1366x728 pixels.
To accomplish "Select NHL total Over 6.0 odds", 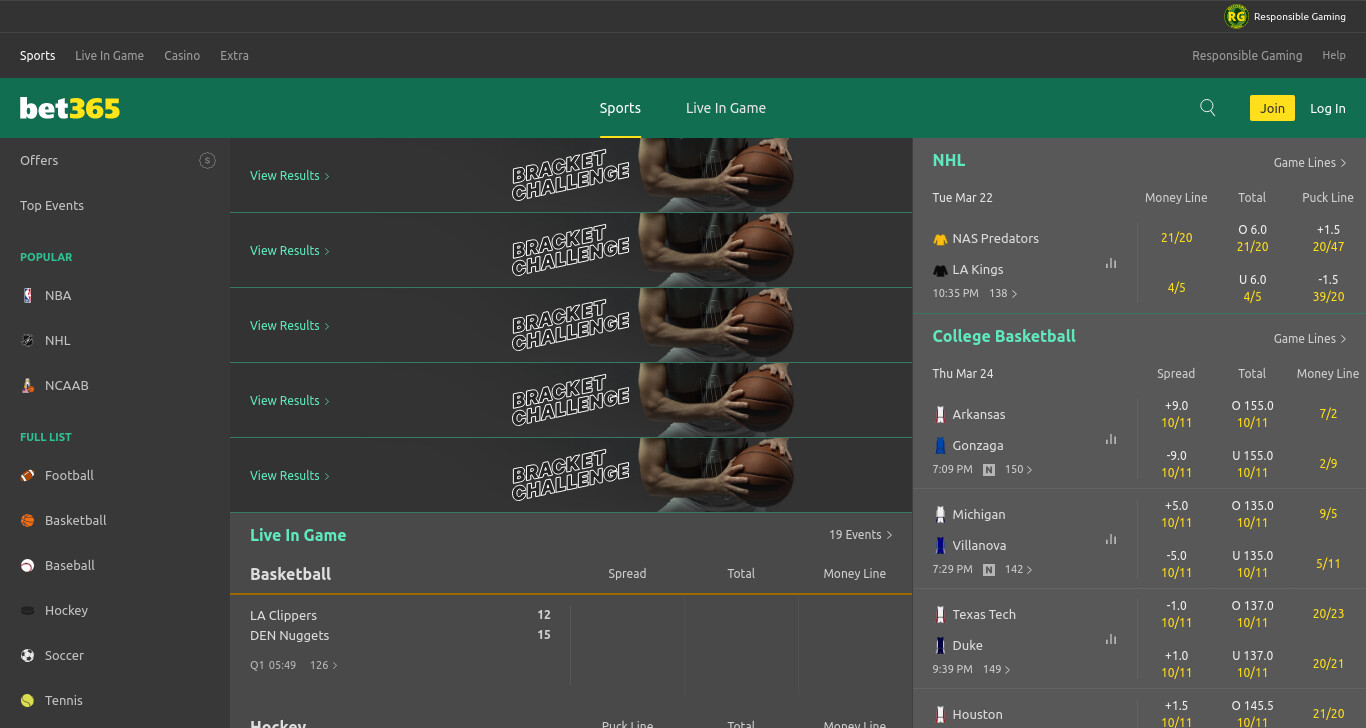I will [x=1252, y=238].
